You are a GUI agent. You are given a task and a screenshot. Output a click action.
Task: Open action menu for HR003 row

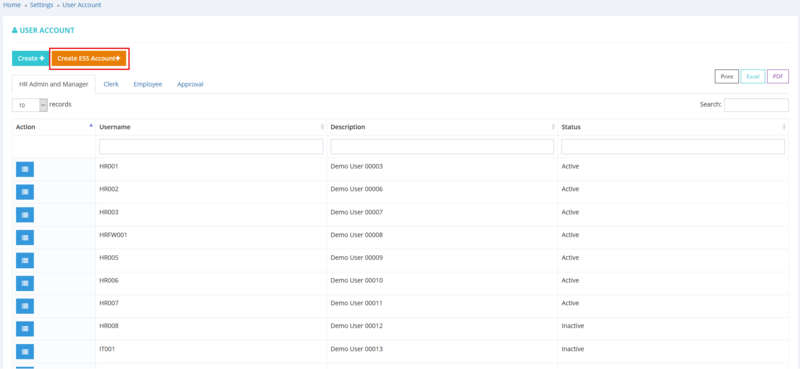click(x=25, y=214)
